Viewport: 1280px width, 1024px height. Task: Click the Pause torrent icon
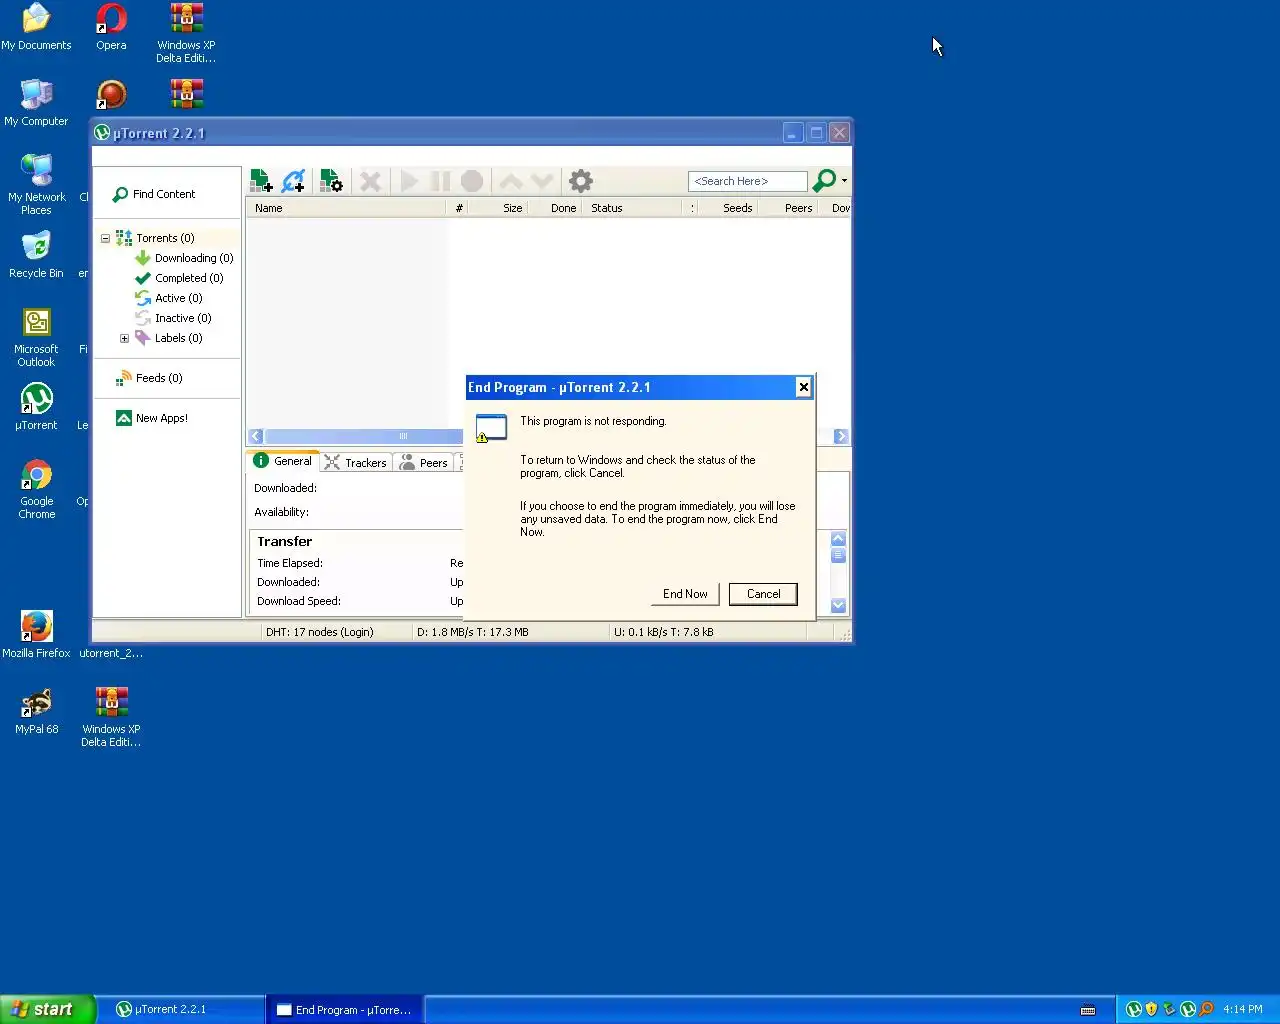440,181
